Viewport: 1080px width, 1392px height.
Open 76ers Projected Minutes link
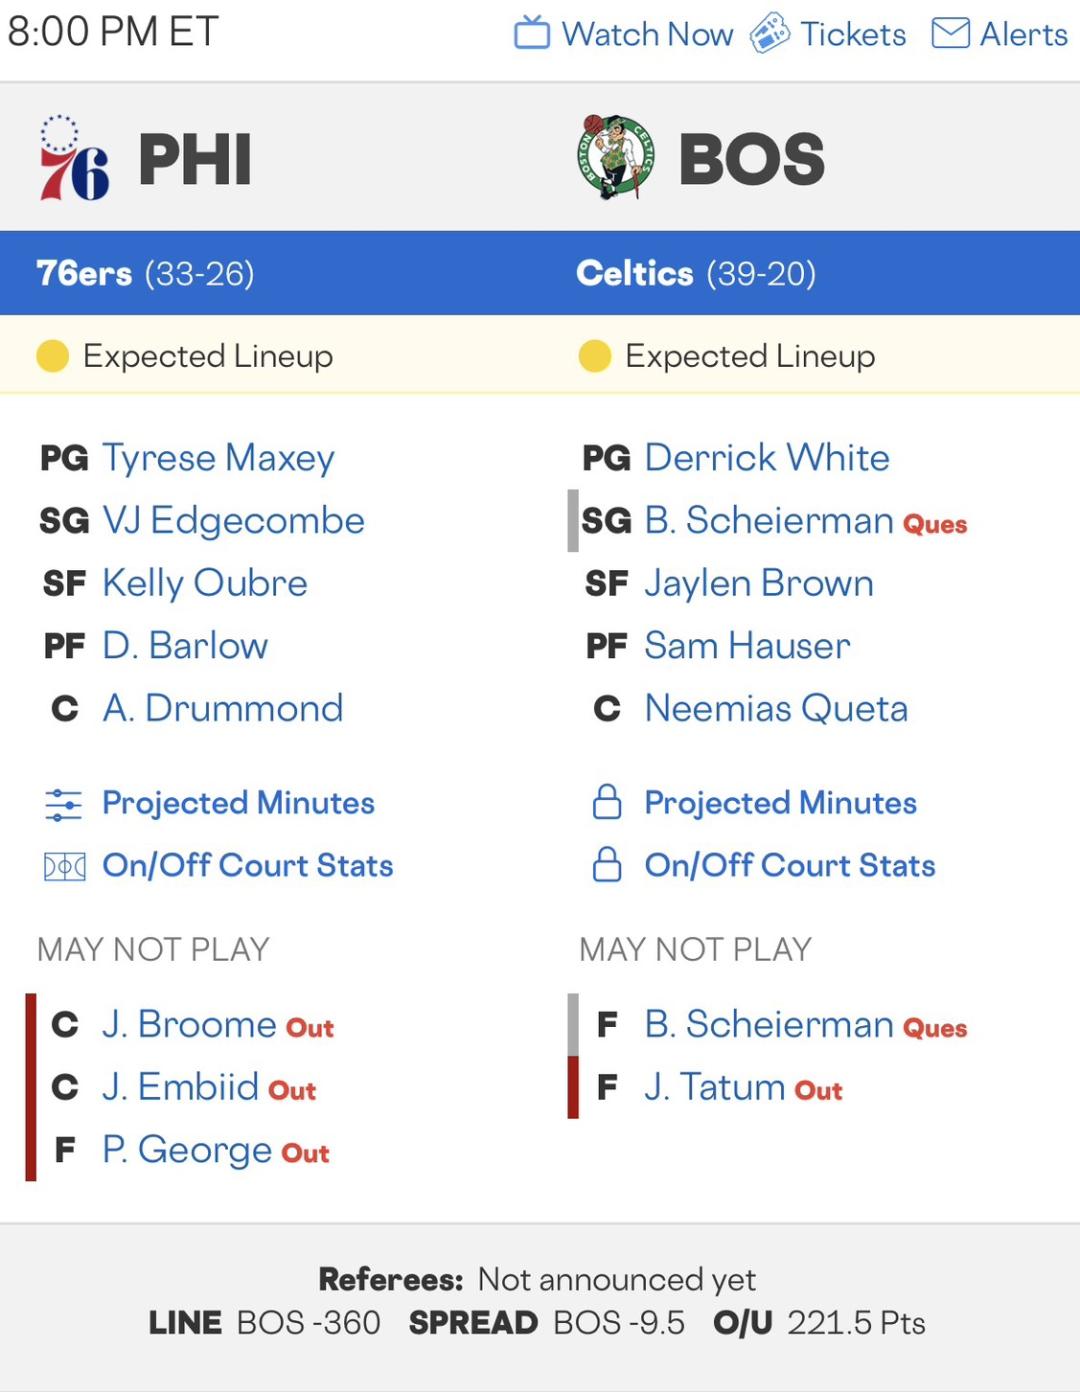click(x=238, y=803)
